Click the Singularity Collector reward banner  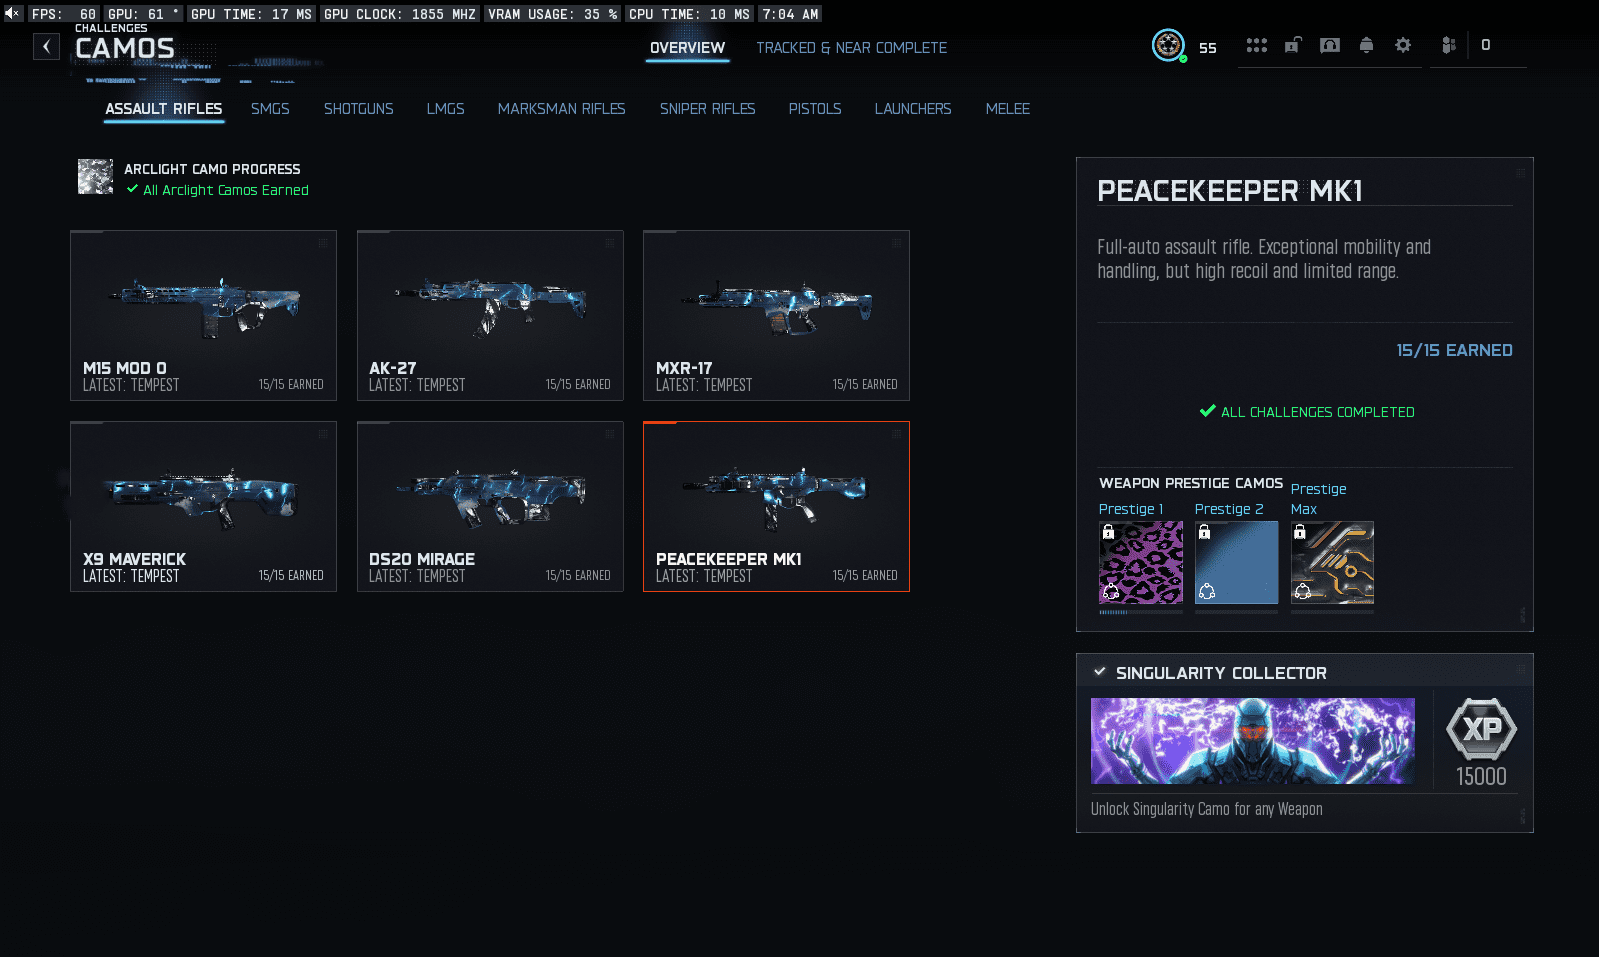pos(1252,741)
